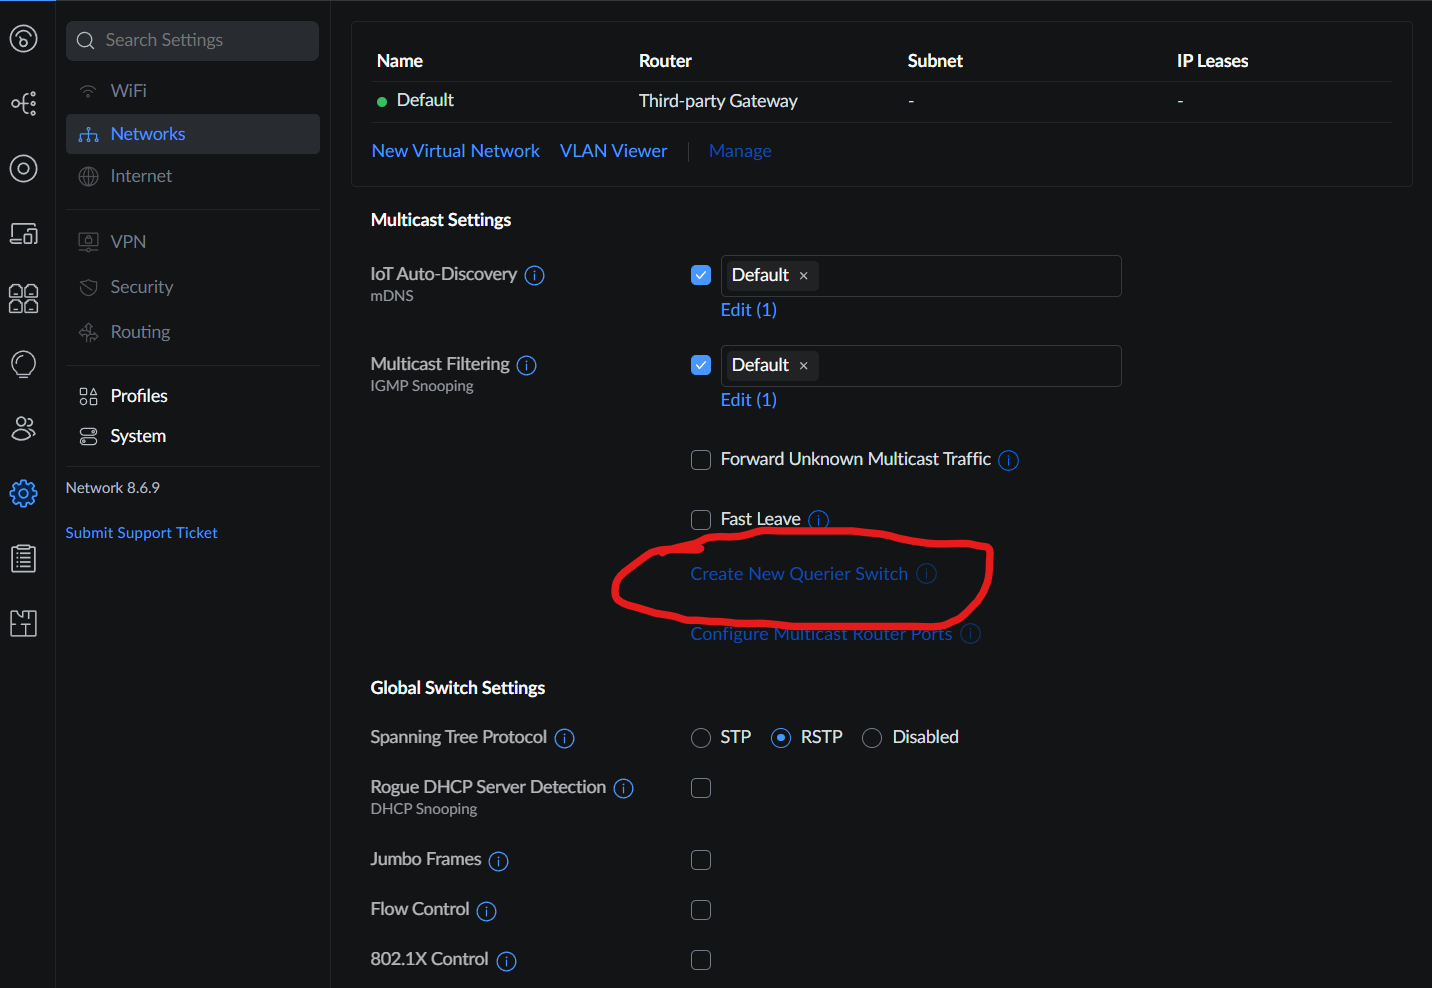Click New Virtual Network link
This screenshot has height=988, width=1432.
click(455, 151)
